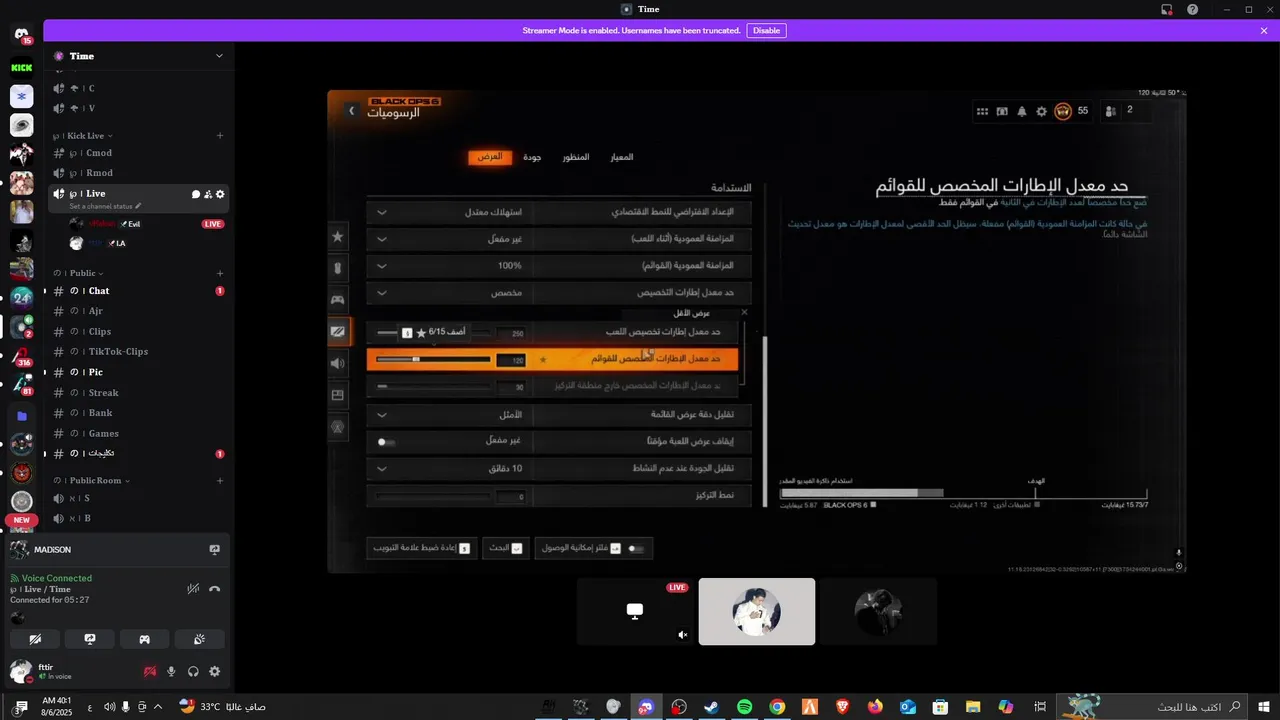Image resolution: width=1280 pixels, height=720 pixels.
Task: Open audio speaker settings category in game
Action: 338,363
